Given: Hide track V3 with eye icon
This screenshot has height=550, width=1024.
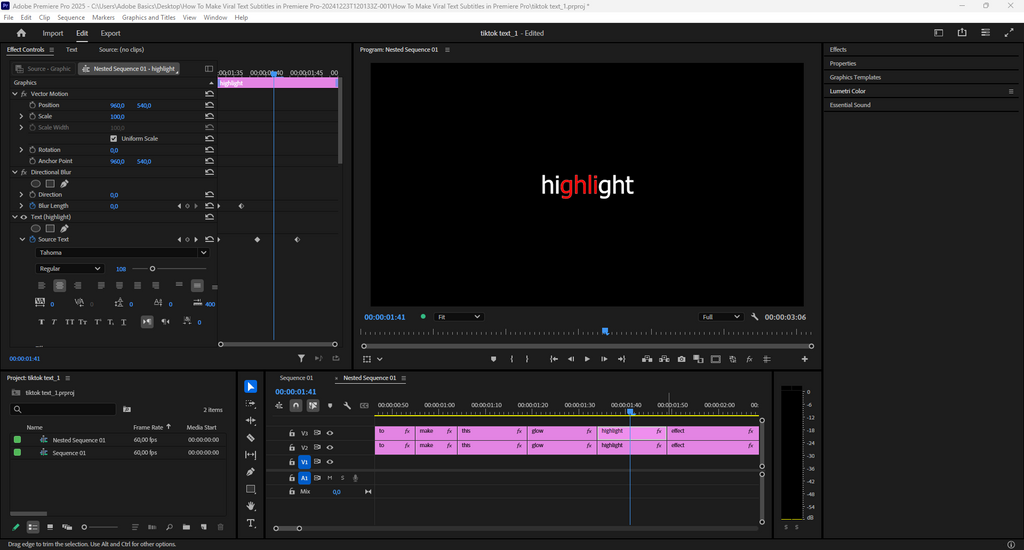Looking at the screenshot, I should pyautogui.click(x=330, y=433).
